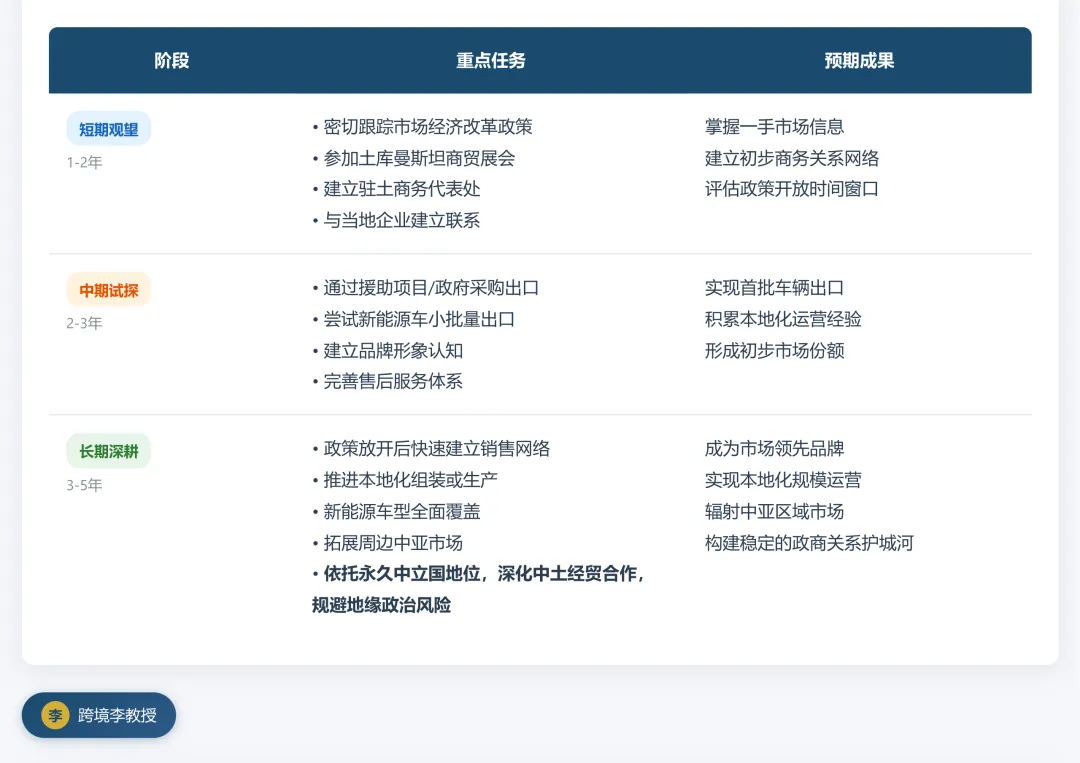Click the 密切跟踪市场经济改革政策 task item
This screenshot has height=763, width=1080.
[x=426, y=127]
